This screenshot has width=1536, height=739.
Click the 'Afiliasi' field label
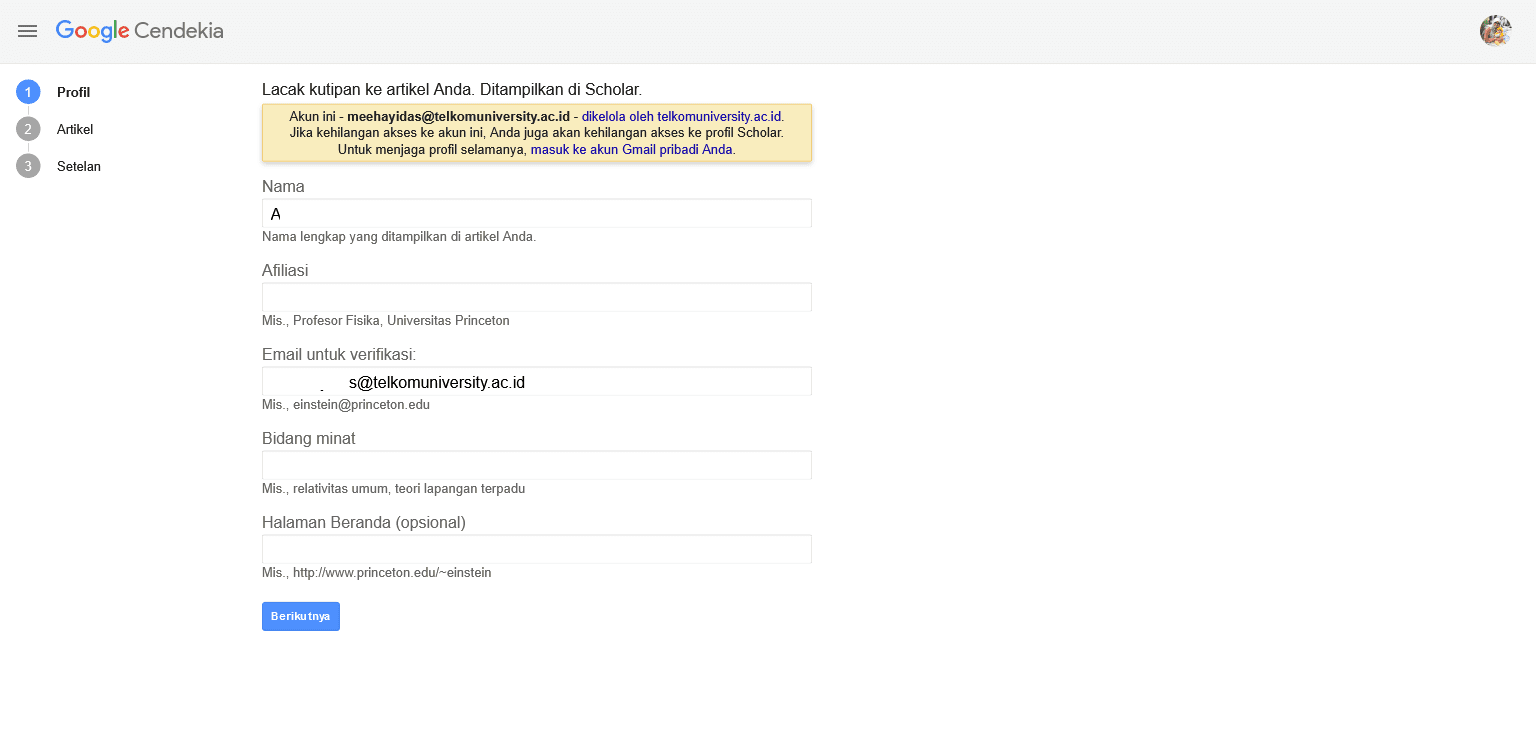tap(285, 270)
